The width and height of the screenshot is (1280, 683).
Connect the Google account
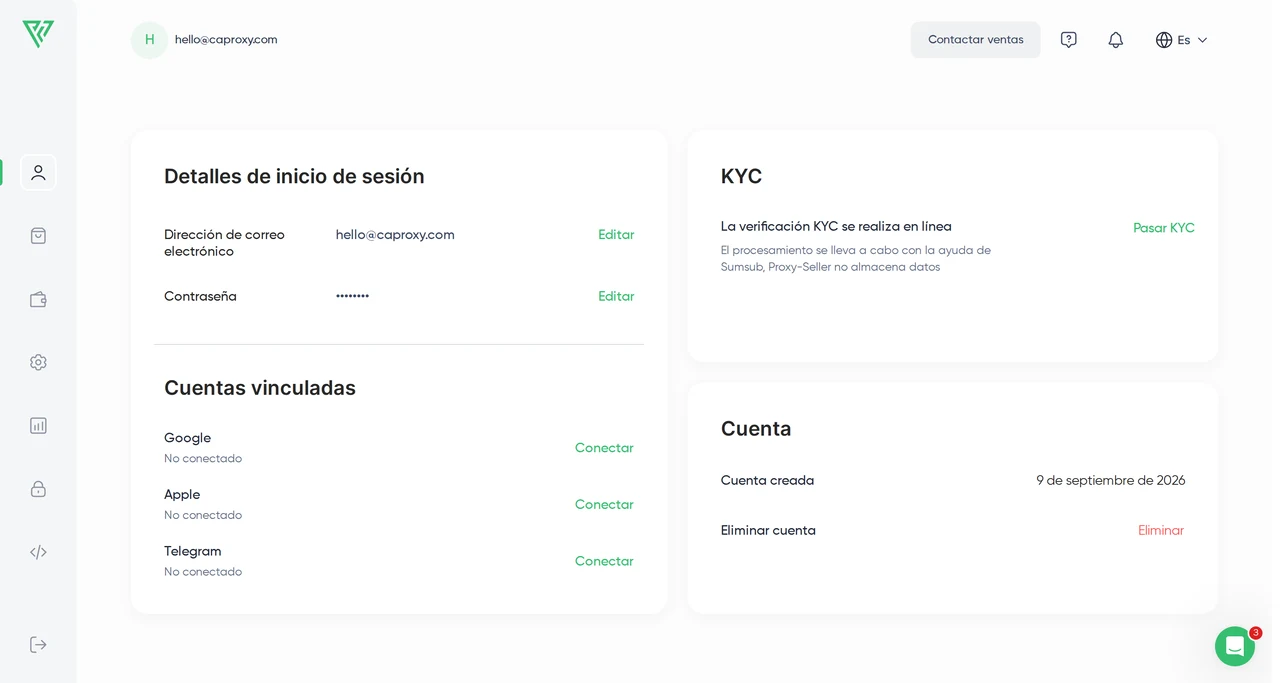click(604, 448)
